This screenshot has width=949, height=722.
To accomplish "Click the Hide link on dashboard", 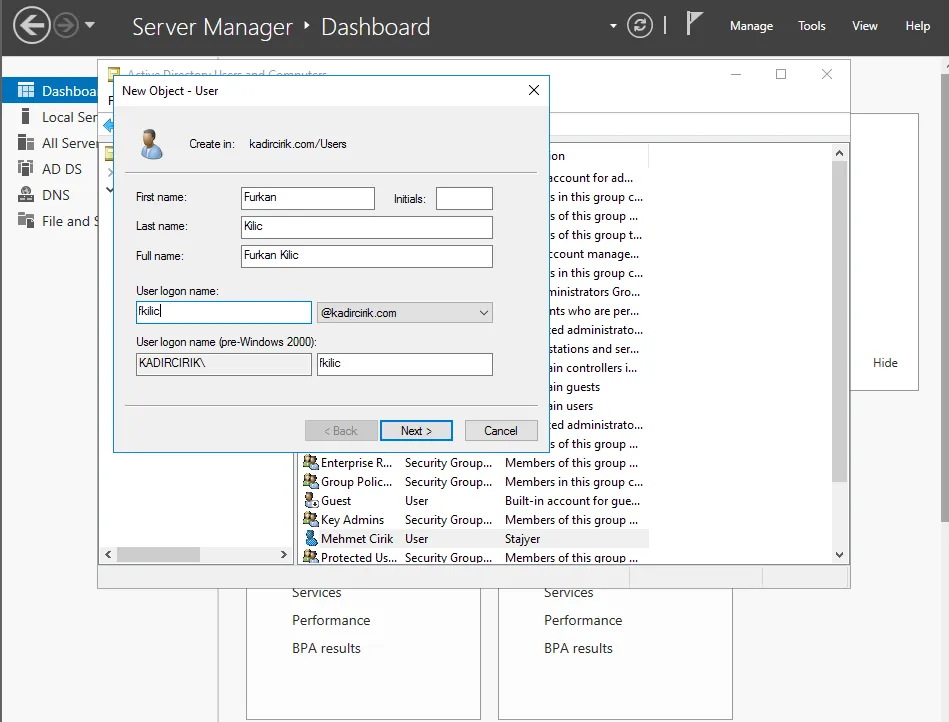I will [885, 363].
